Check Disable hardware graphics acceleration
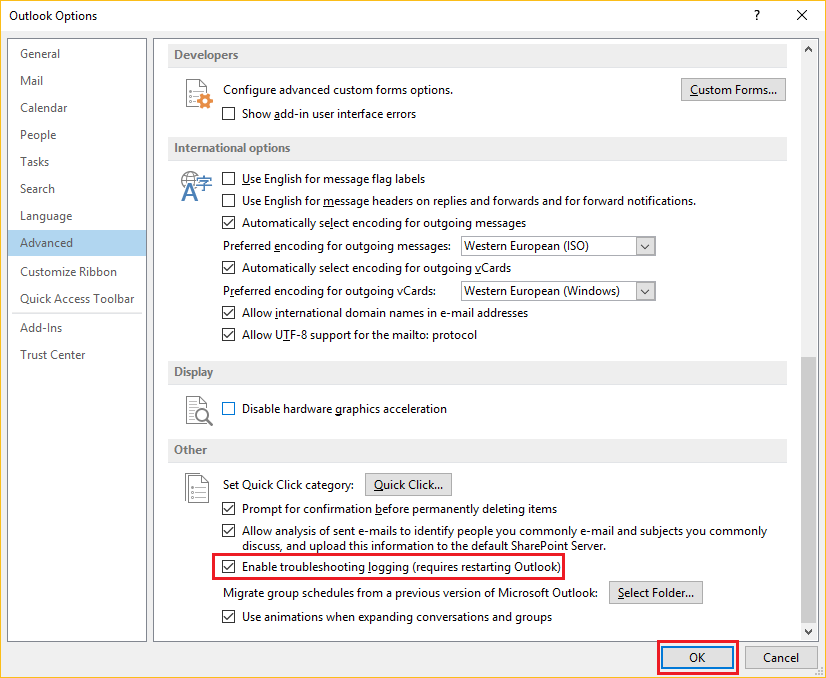The height and width of the screenshot is (678, 826). point(228,408)
